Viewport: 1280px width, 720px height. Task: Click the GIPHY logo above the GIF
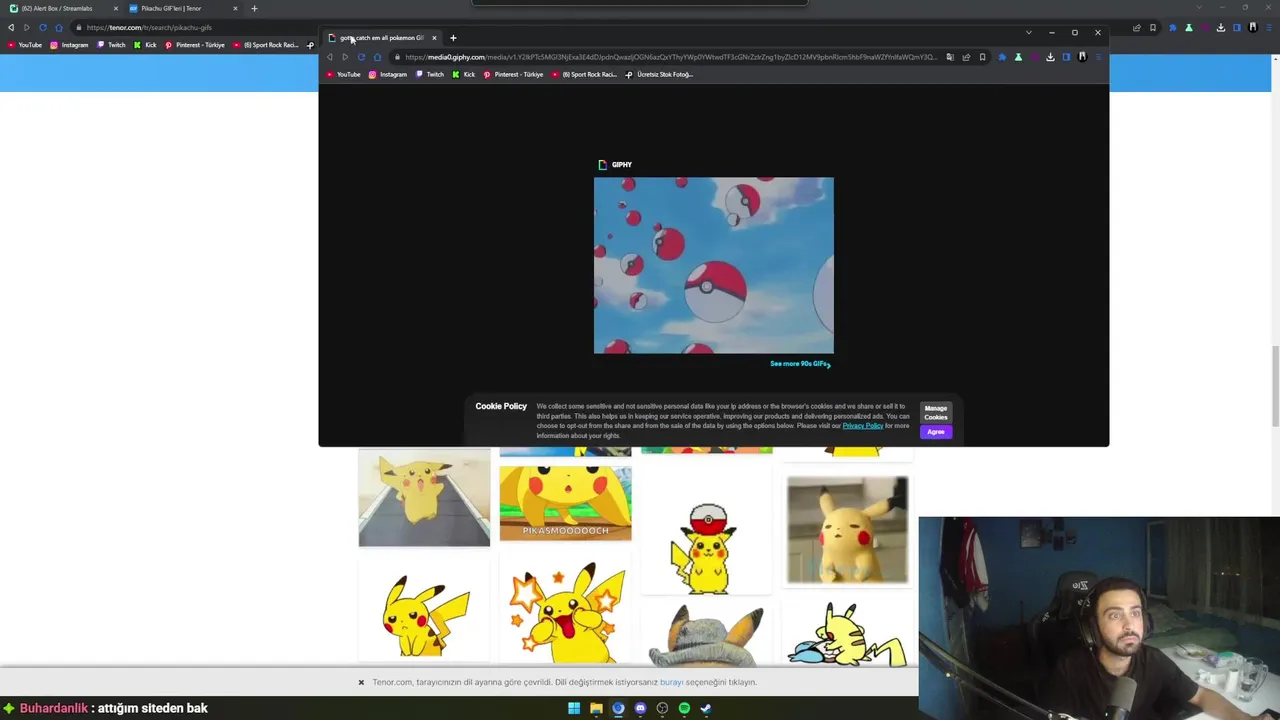point(615,165)
